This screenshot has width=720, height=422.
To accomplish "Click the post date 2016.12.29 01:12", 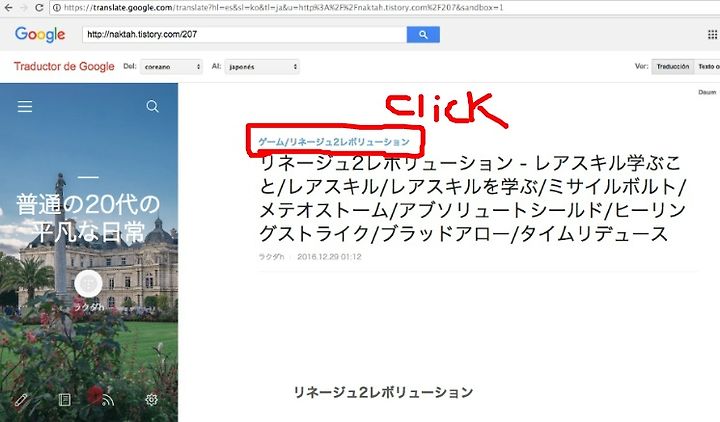I will coord(329,257).
